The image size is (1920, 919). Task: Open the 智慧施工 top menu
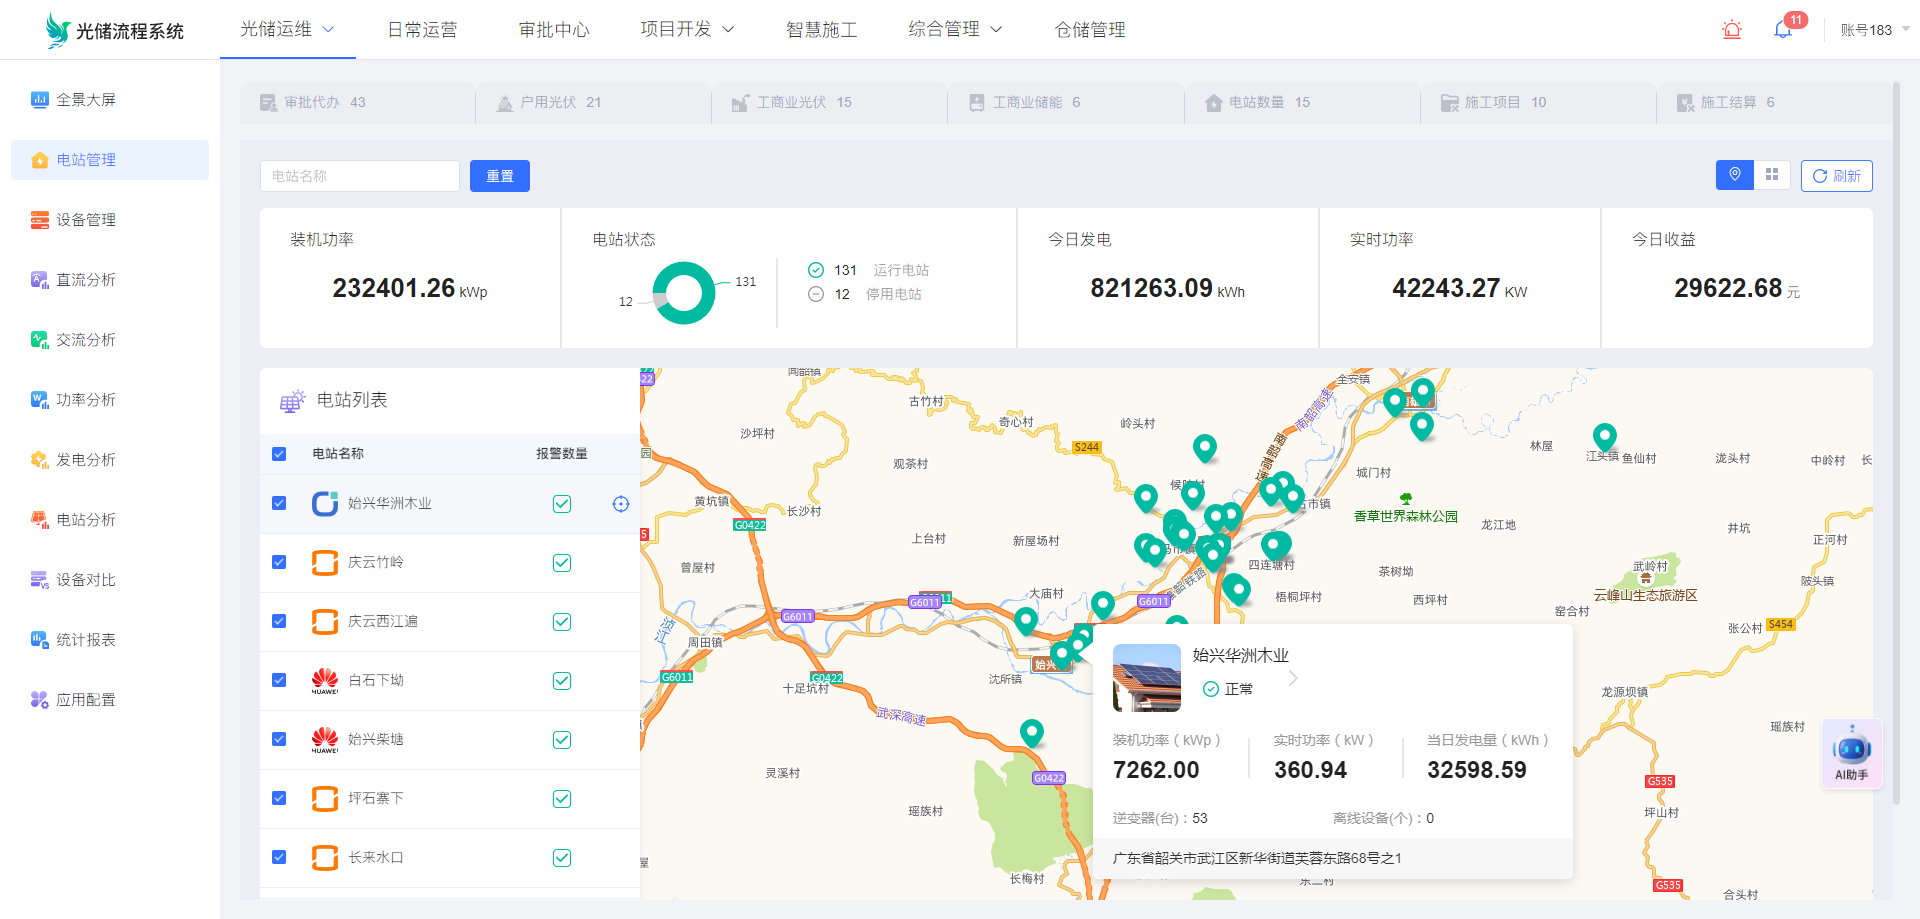(x=822, y=30)
